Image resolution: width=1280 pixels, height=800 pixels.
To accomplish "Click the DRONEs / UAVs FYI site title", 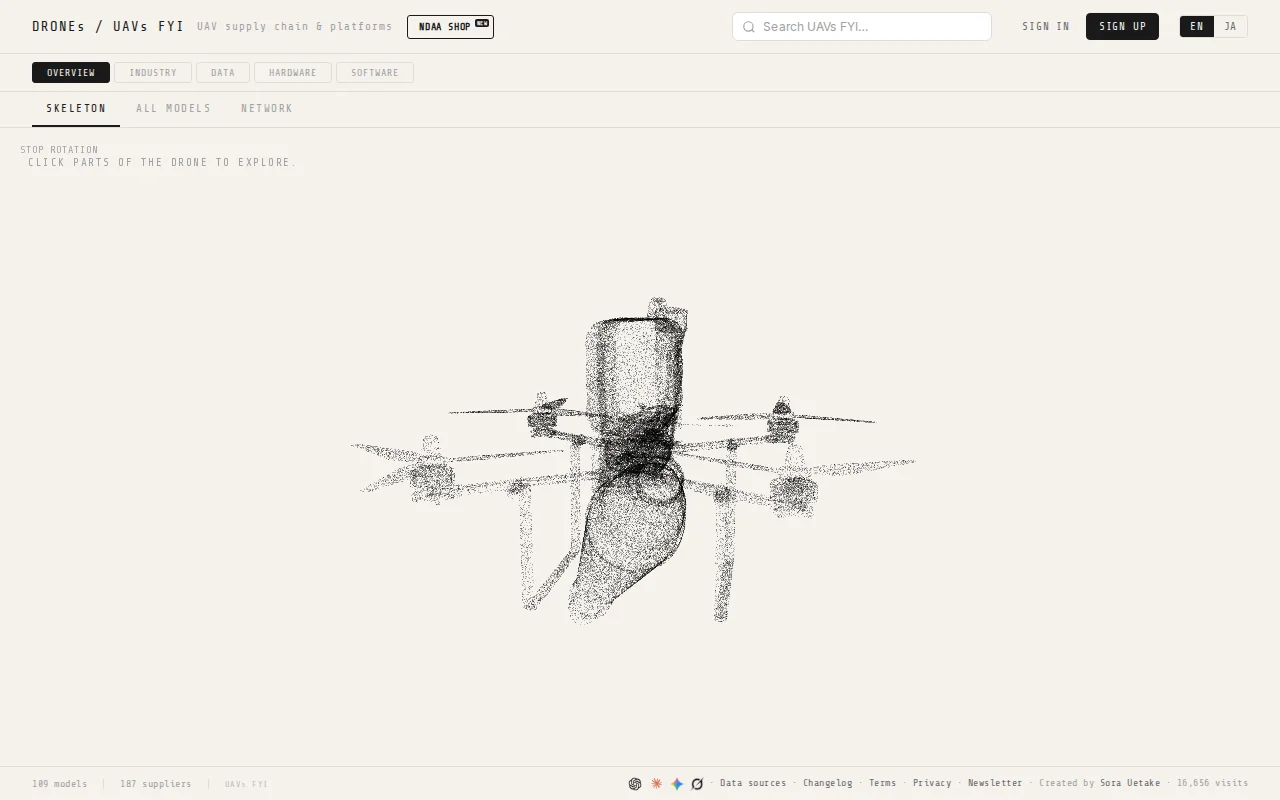I will 108,27.
